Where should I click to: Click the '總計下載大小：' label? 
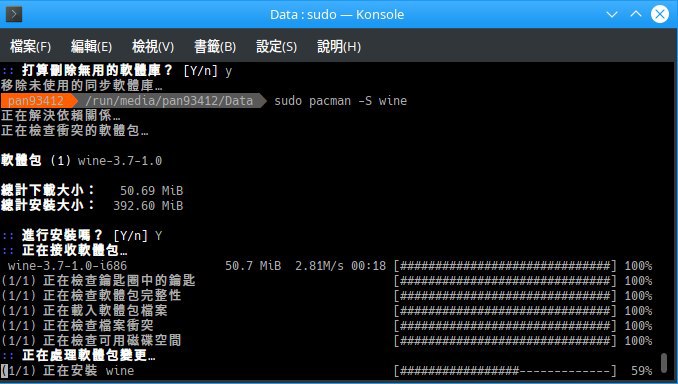48,190
